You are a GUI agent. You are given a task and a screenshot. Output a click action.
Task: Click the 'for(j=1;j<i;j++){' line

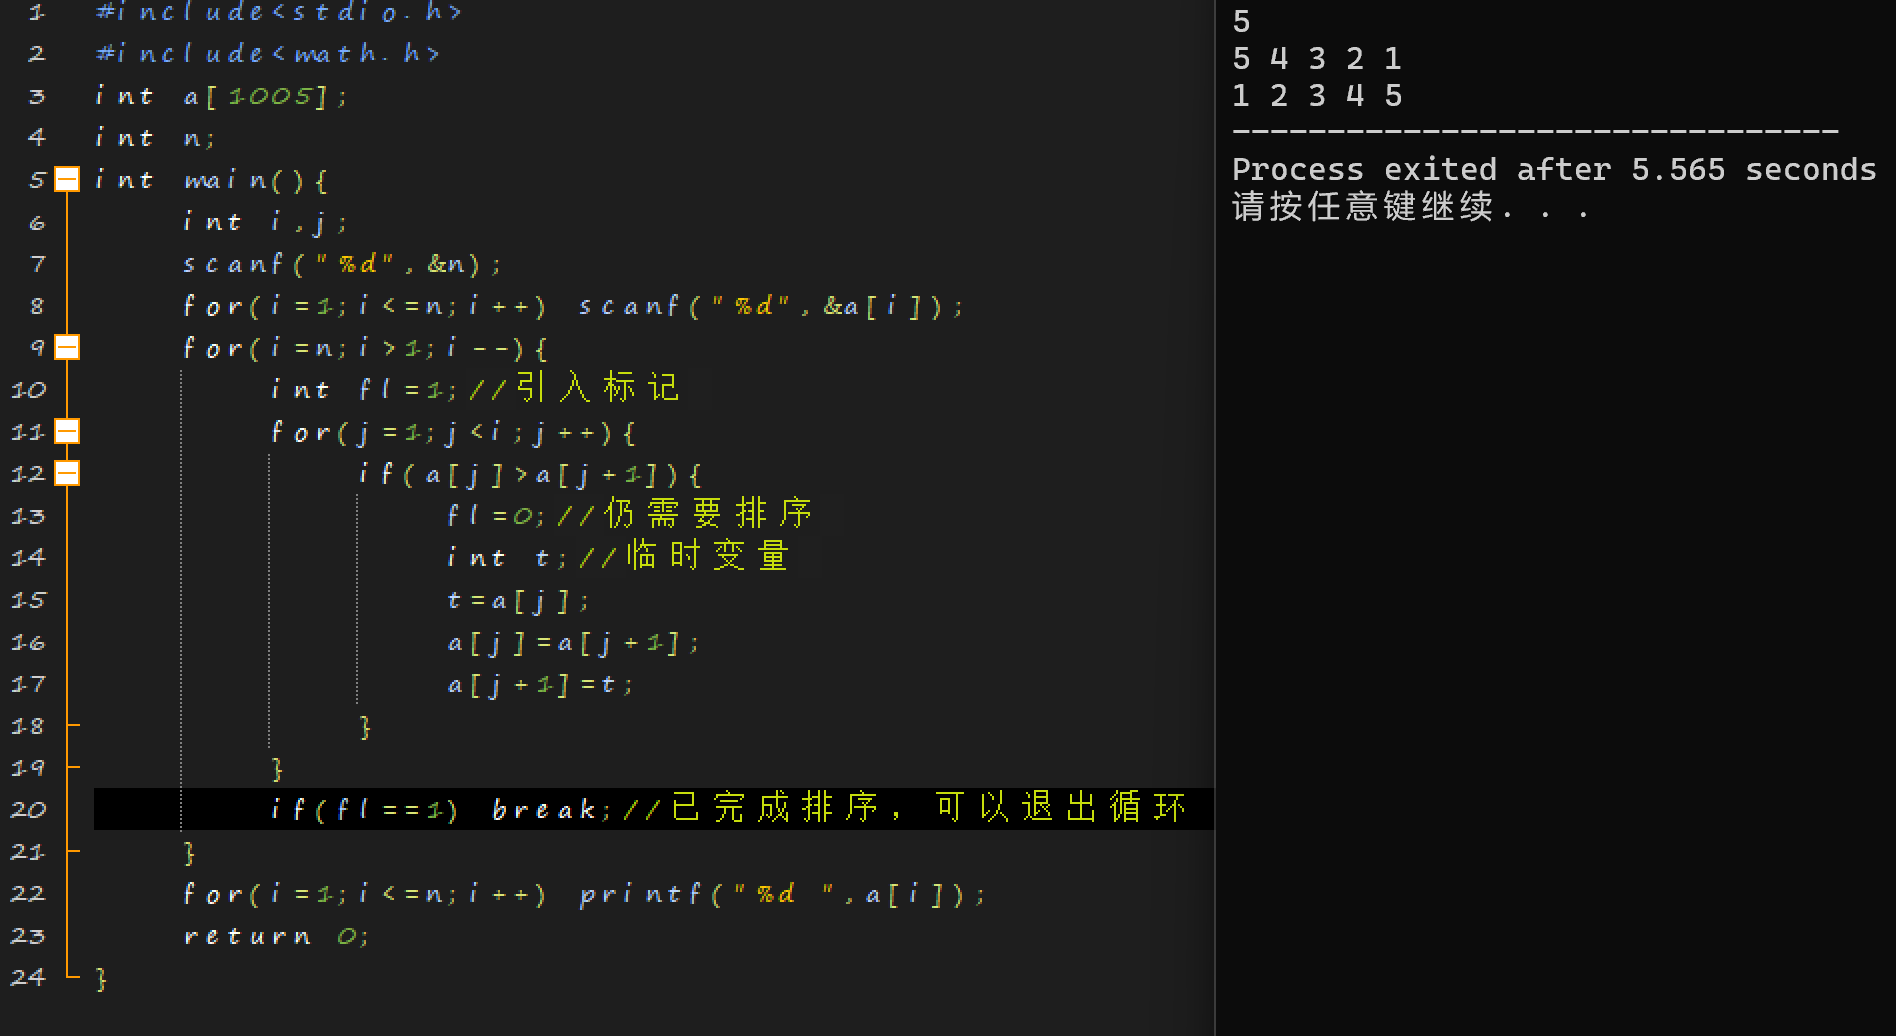[453, 432]
